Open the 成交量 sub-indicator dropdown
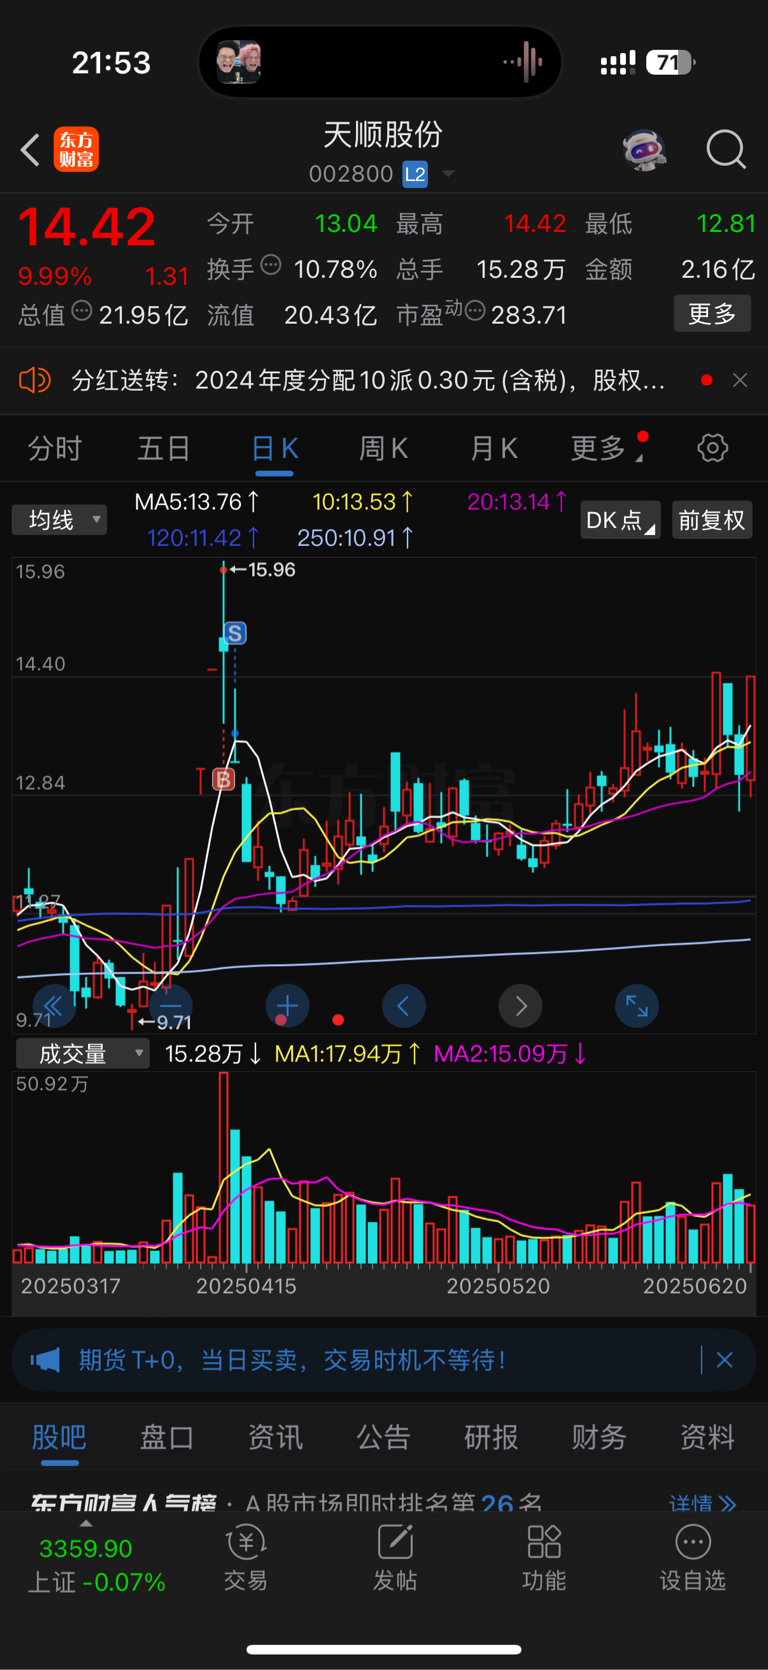 (82, 1053)
